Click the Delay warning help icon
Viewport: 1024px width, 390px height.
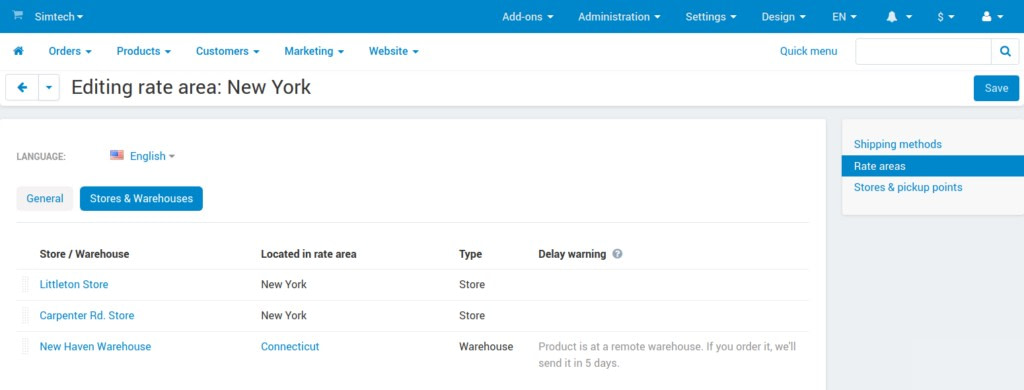click(617, 254)
